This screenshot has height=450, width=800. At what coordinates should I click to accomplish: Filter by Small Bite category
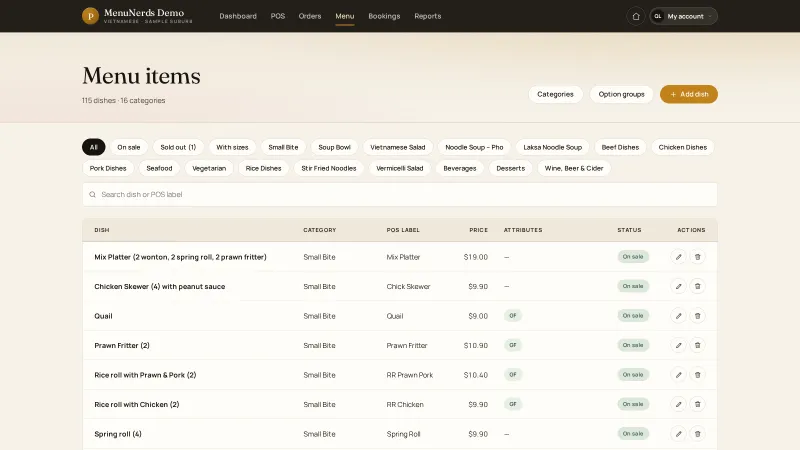pyautogui.click(x=283, y=147)
